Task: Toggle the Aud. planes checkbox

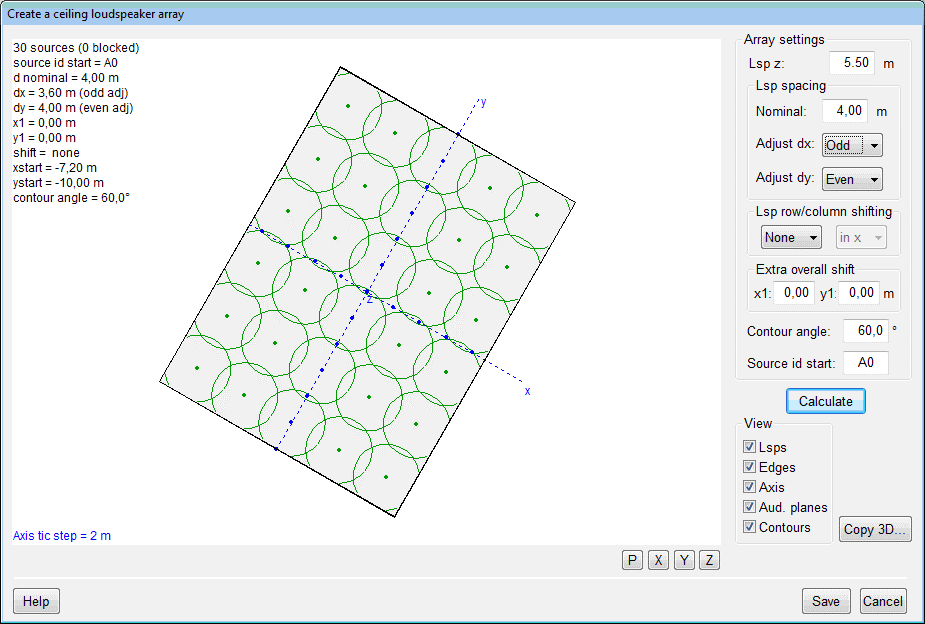Action: [x=750, y=507]
